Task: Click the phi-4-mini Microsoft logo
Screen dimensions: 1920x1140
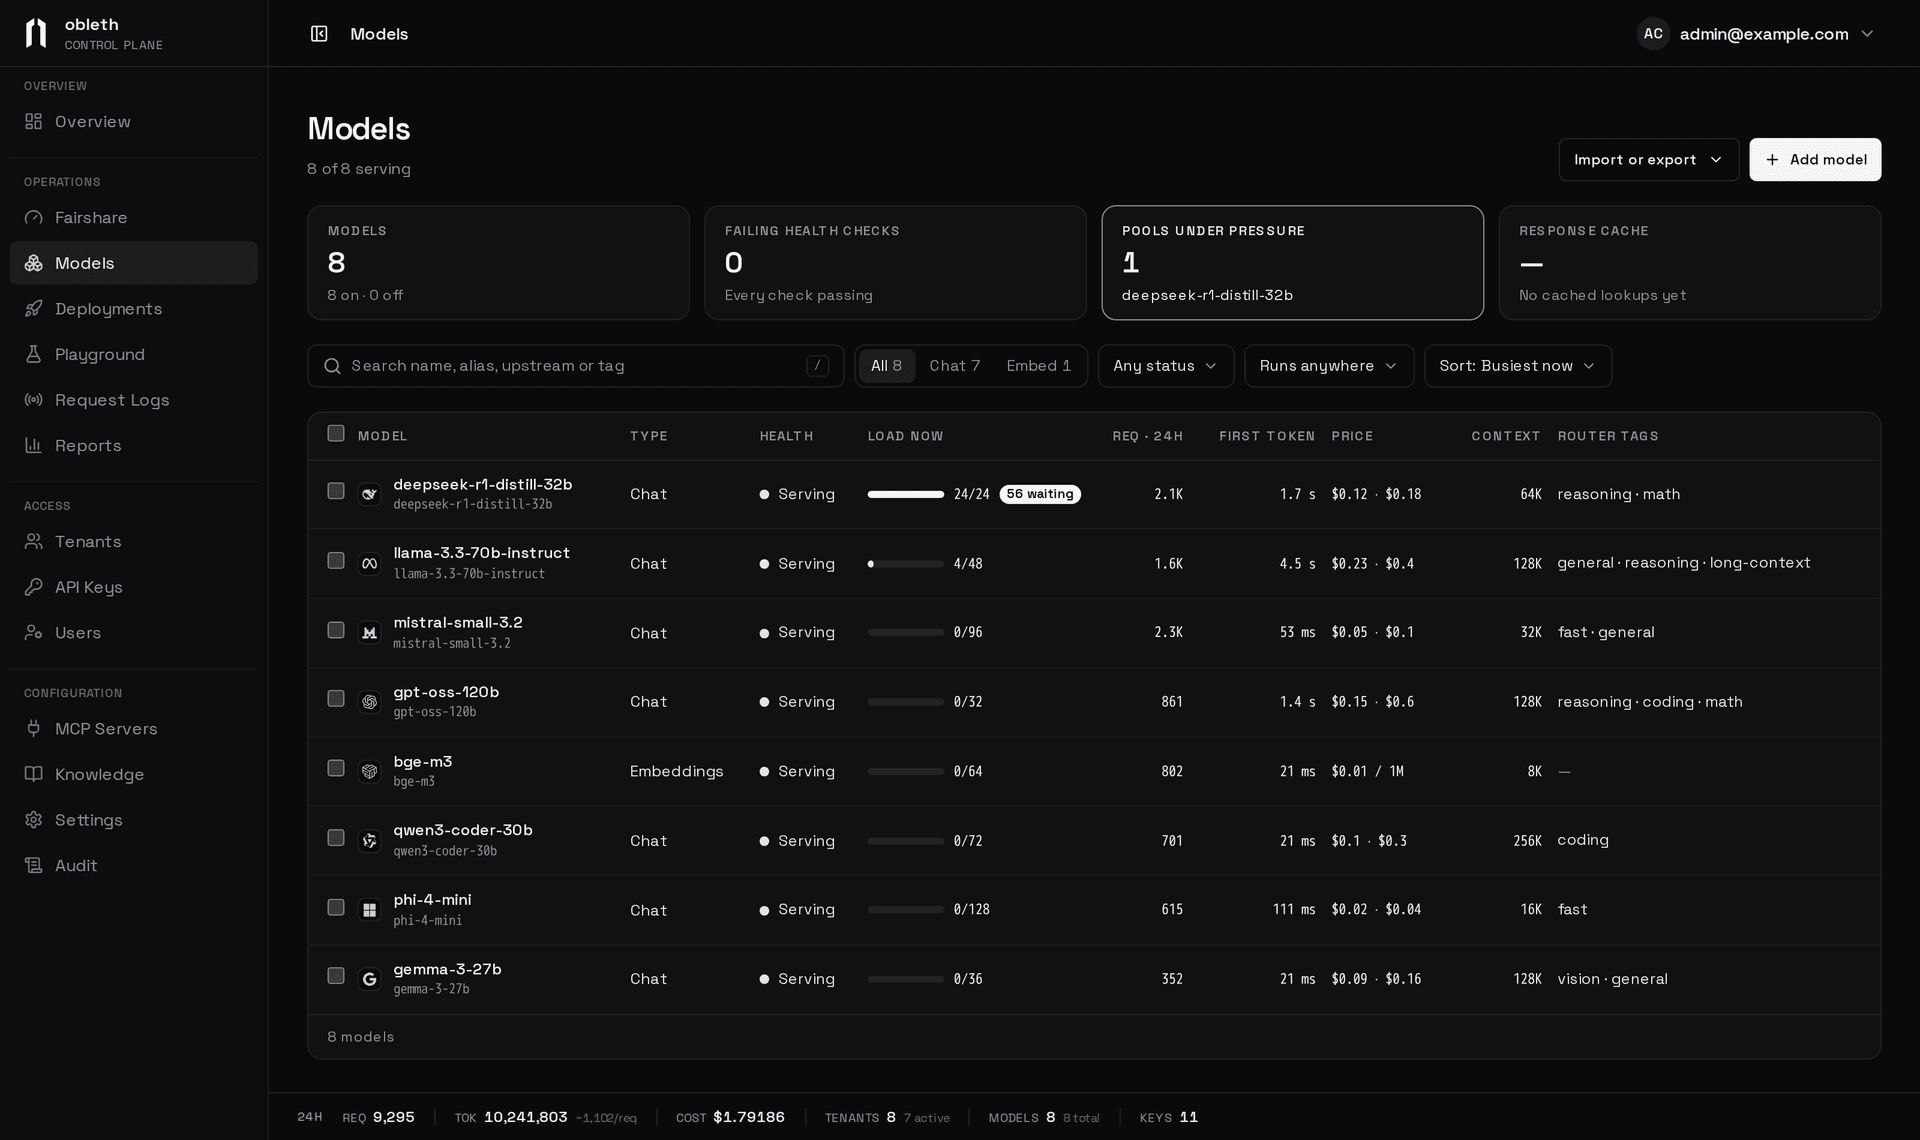Action: (x=369, y=910)
